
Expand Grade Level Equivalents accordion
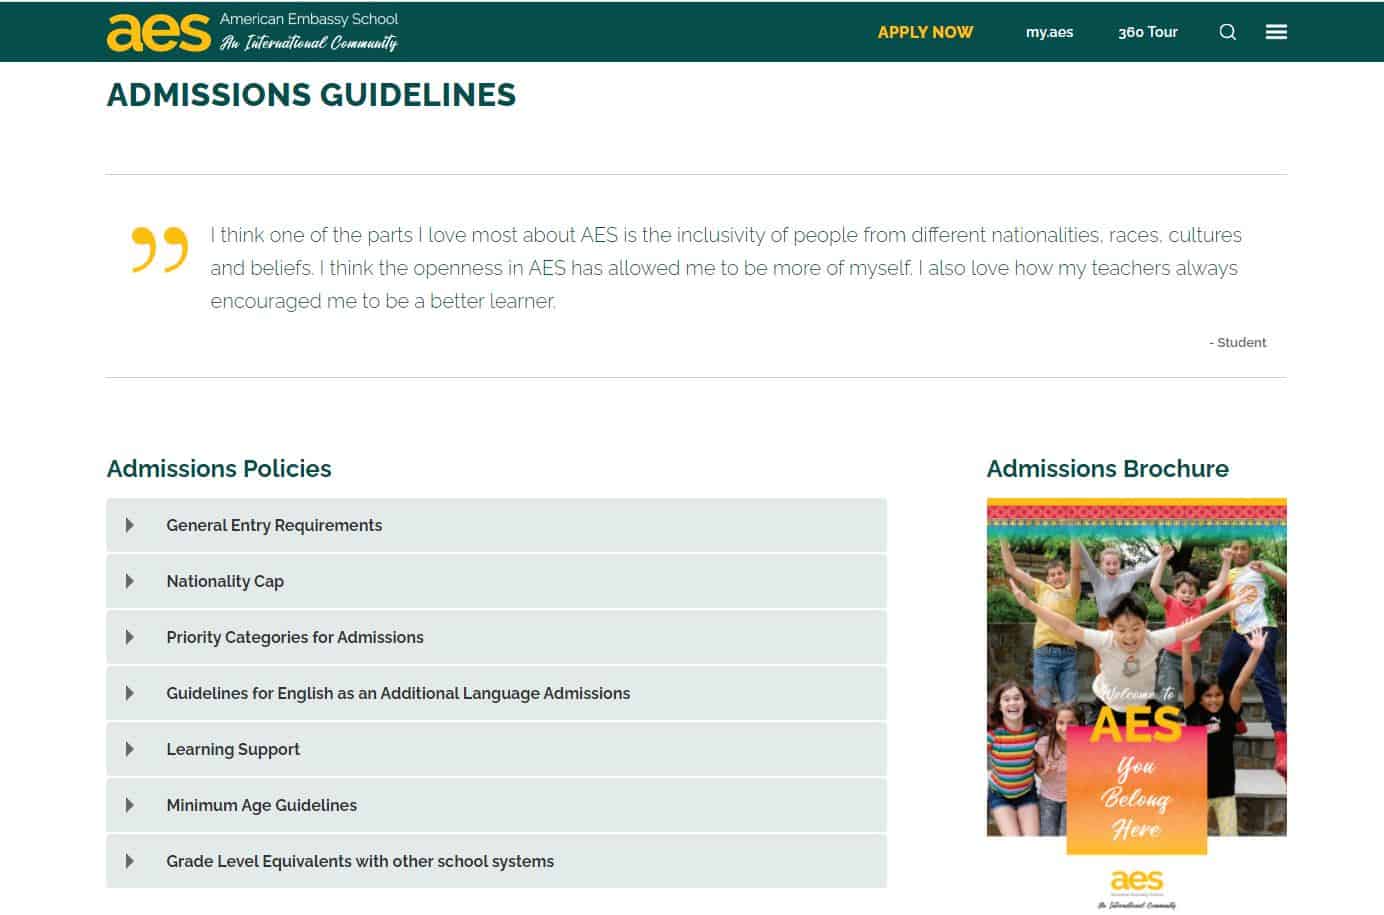360,861
